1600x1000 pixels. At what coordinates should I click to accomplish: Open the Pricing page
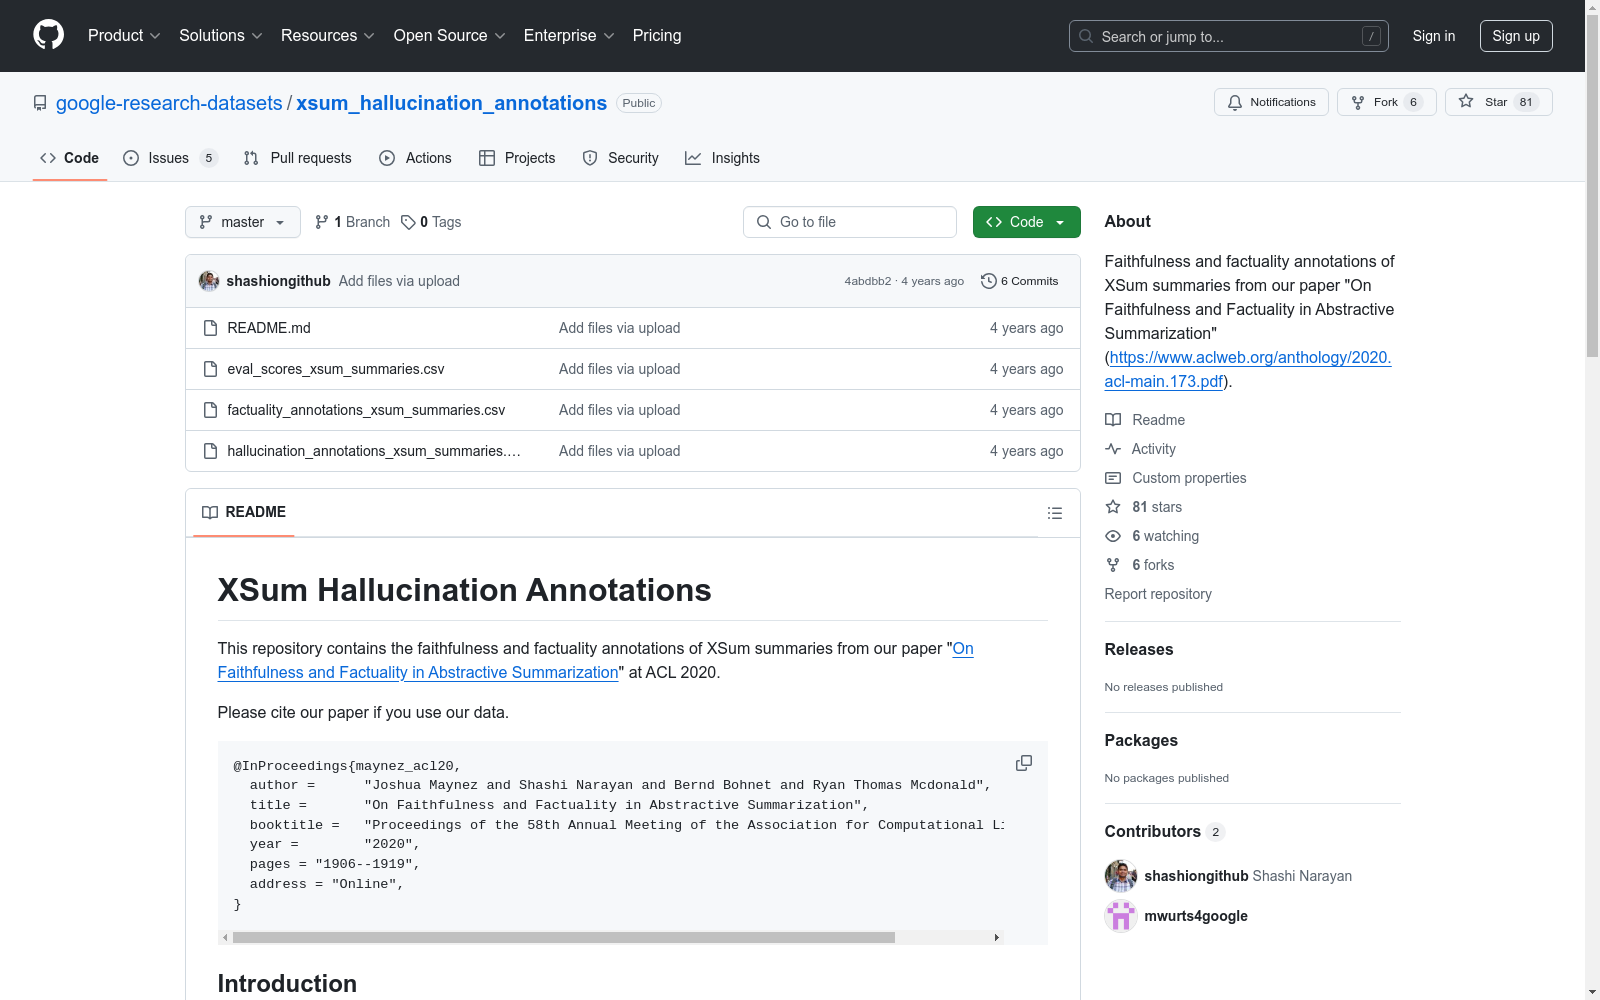(x=657, y=36)
